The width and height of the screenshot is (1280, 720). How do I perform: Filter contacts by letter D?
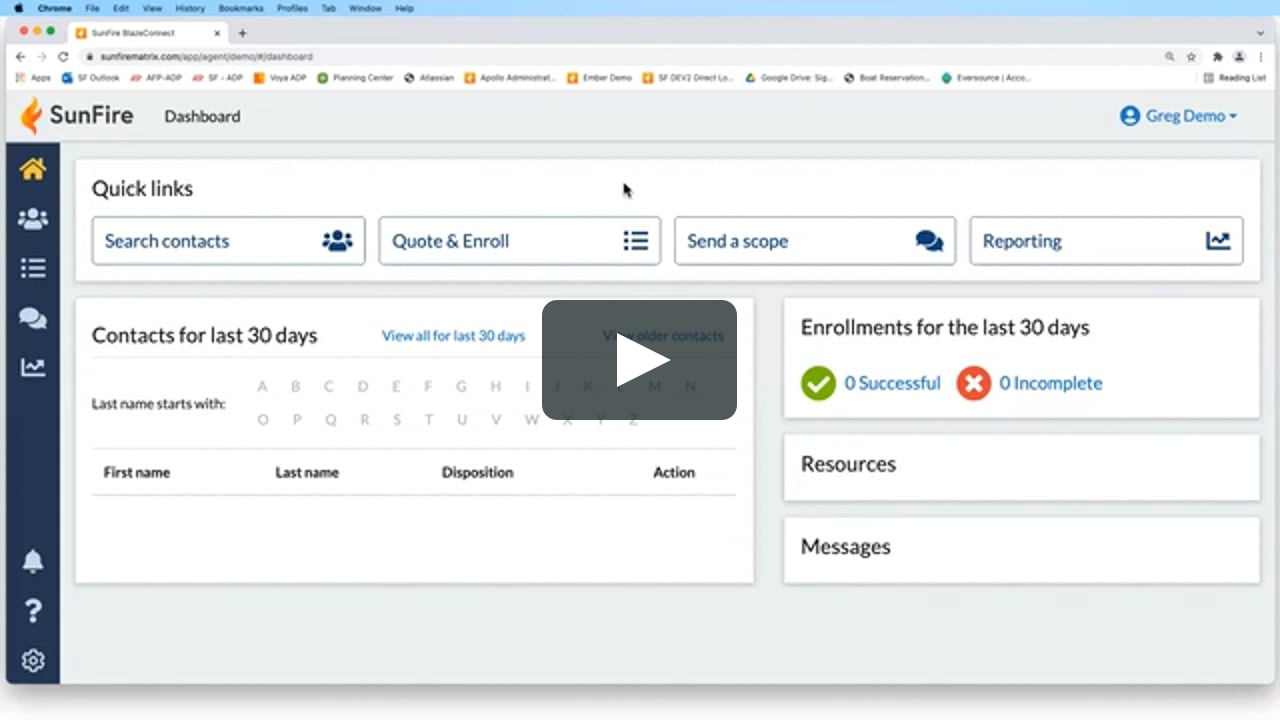pos(363,387)
